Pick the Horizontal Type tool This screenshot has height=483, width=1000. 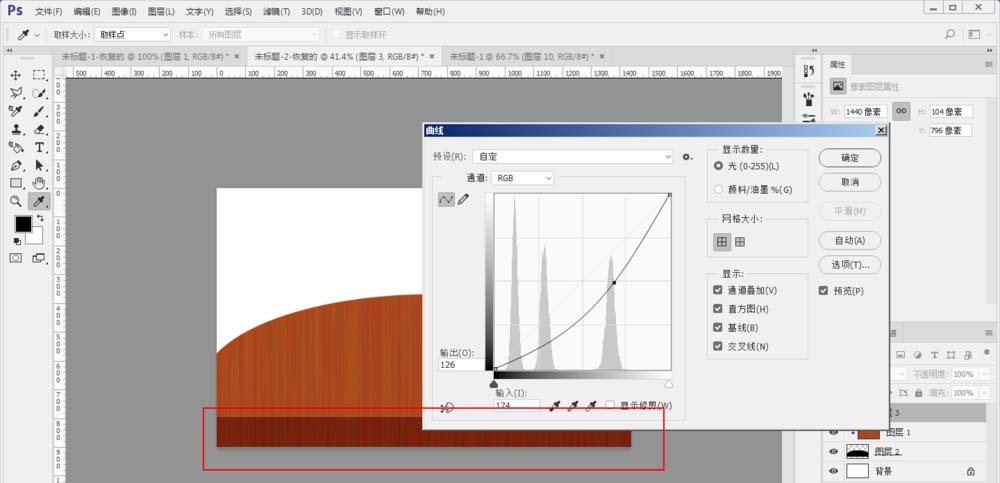pos(40,147)
